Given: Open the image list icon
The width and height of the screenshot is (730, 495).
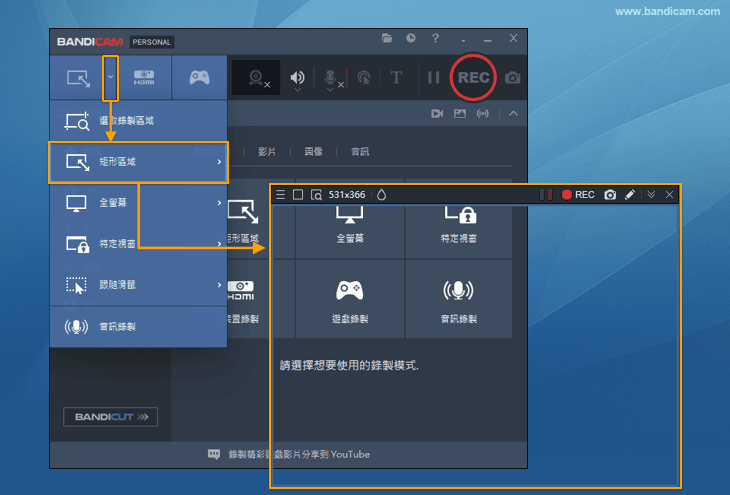Looking at the screenshot, I should click(460, 114).
